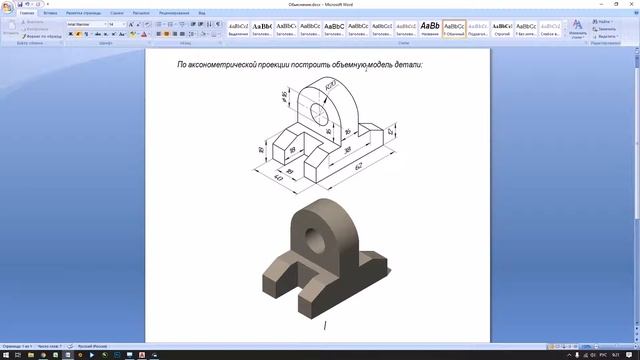Switch to the Вид ribbon tab
The image size is (640, 360).
coord(202,13)
